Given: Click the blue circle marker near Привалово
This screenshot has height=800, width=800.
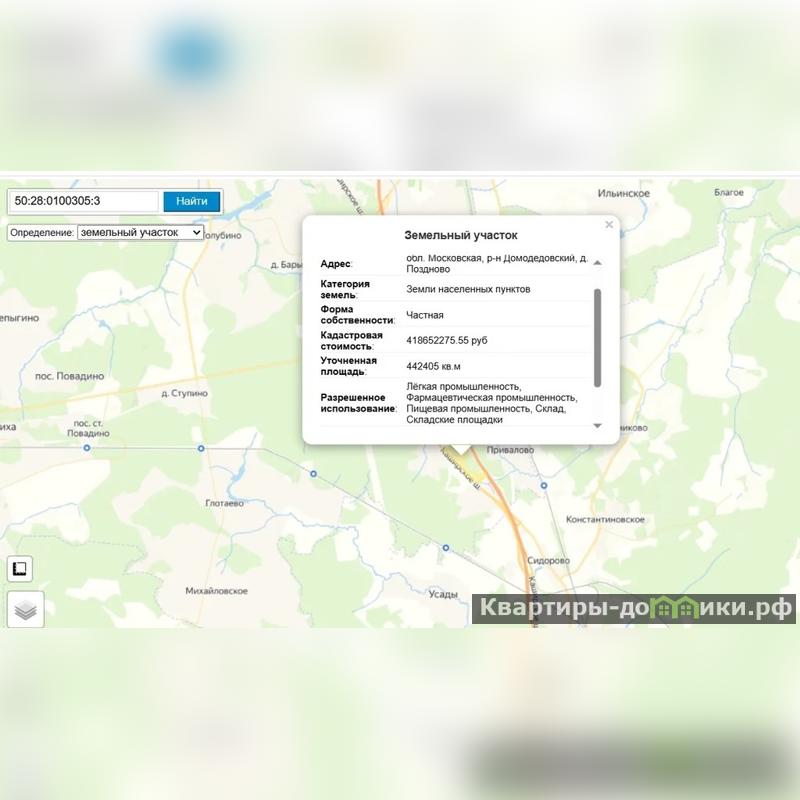Looking at the screenshot, I should pos(544,485).
